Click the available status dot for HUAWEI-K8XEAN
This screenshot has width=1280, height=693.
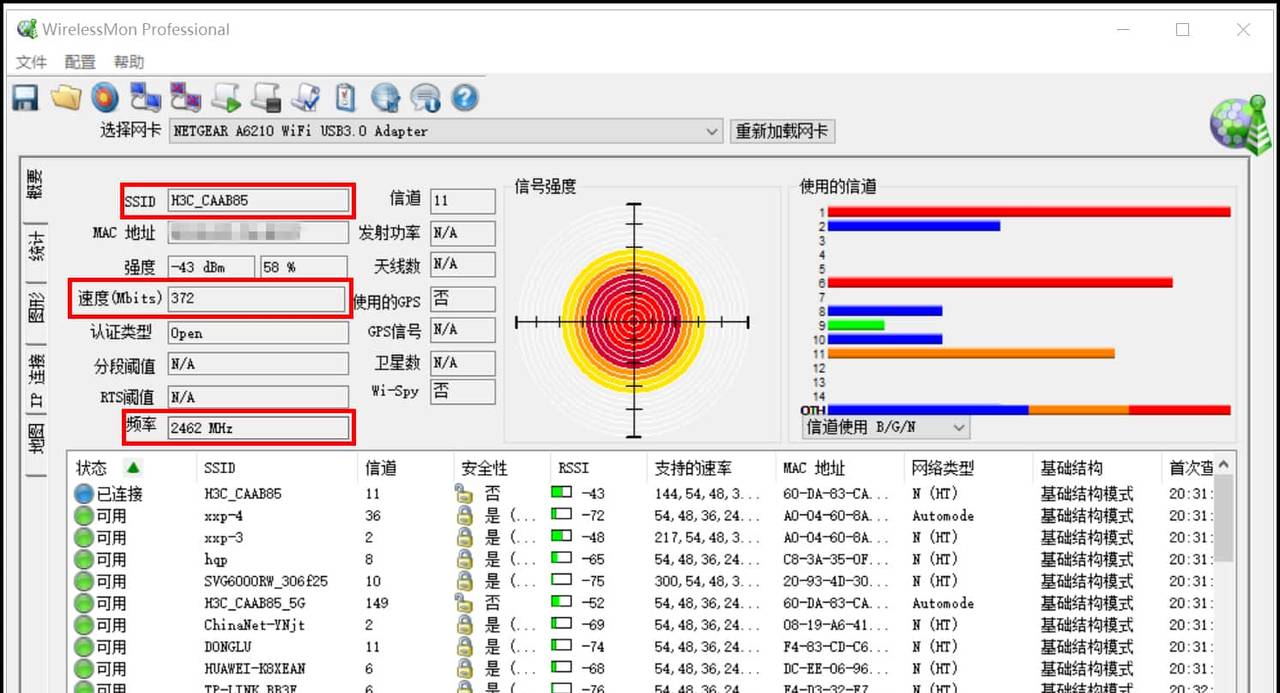tap(83, 669)
